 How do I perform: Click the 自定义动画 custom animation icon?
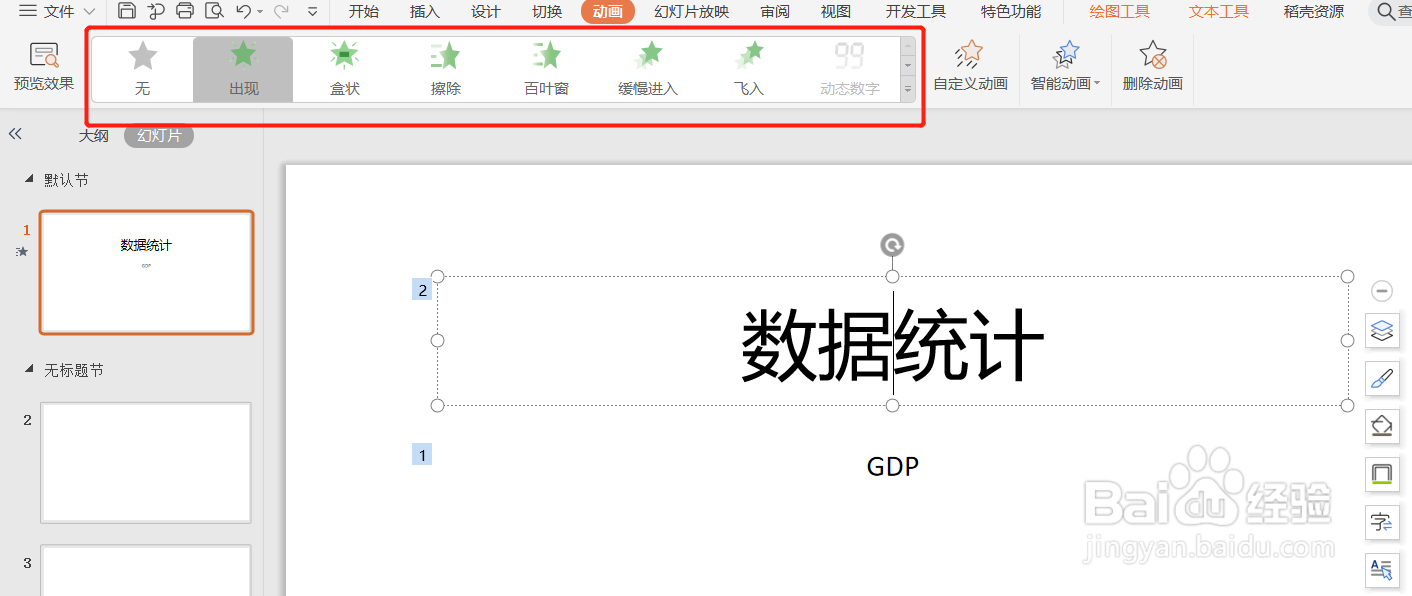pos(969,67)
